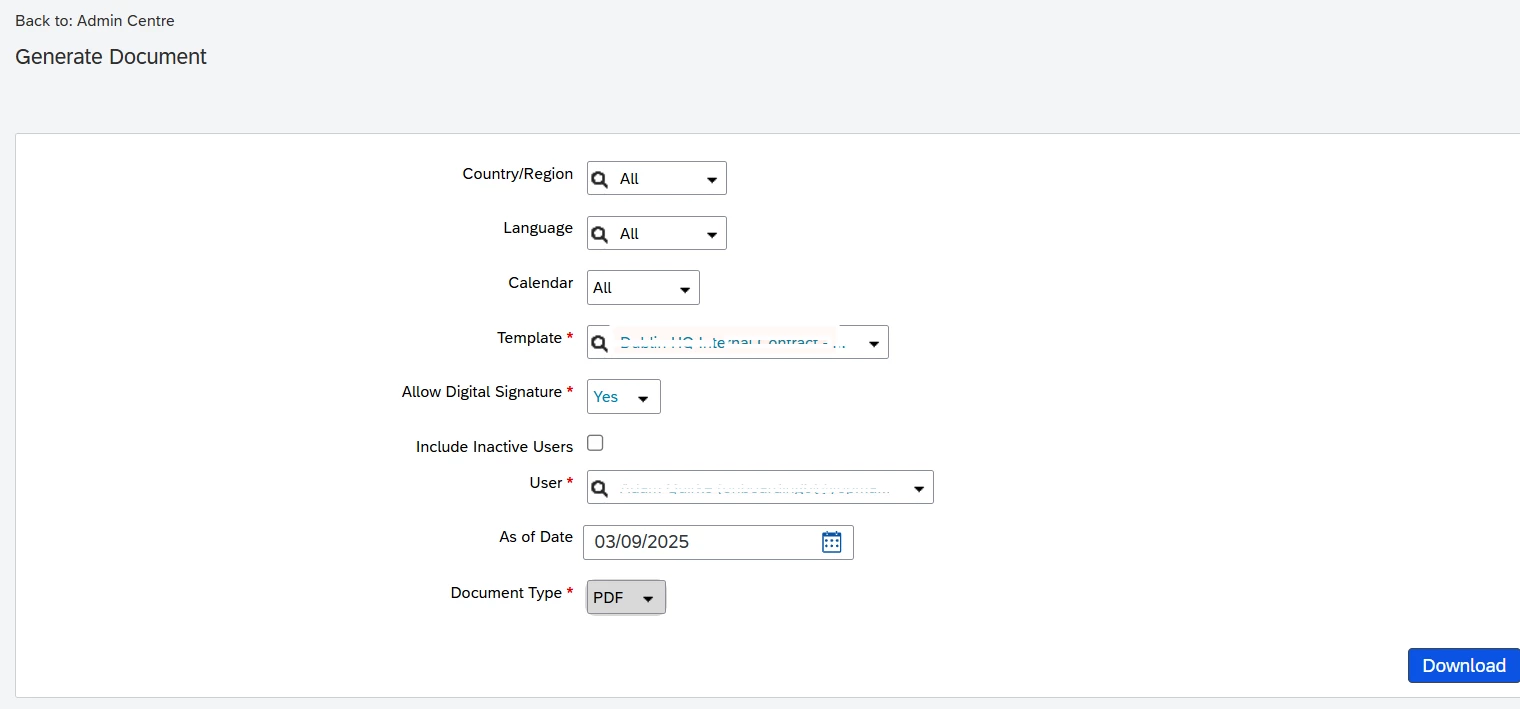Click the Language search magnifier icon

[600, 234]
